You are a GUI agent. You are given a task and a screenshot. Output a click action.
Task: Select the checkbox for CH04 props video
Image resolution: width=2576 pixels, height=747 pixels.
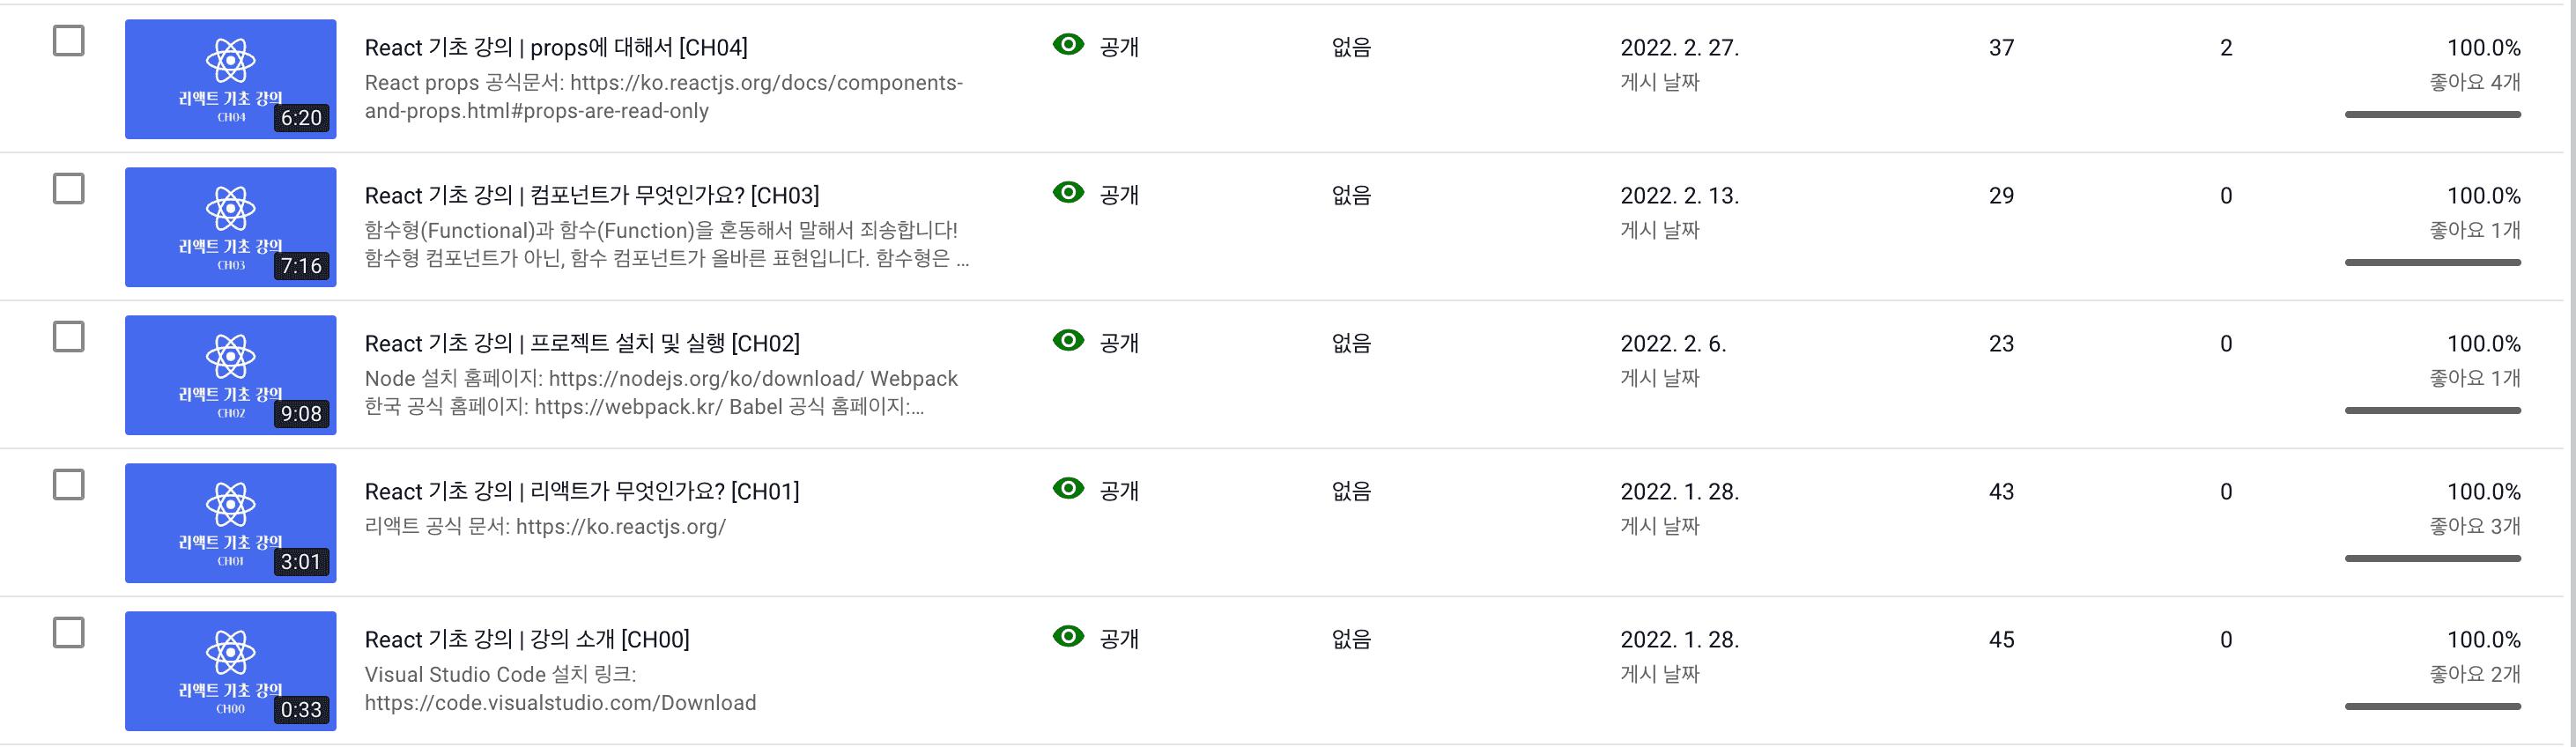point(68,41)
